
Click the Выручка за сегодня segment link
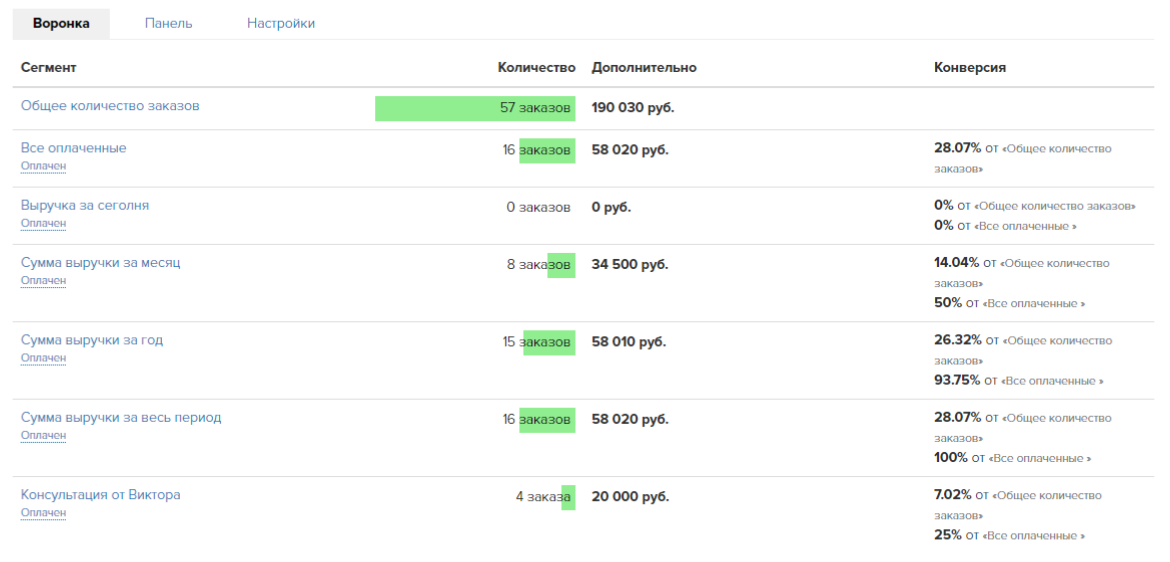point(85,205)
